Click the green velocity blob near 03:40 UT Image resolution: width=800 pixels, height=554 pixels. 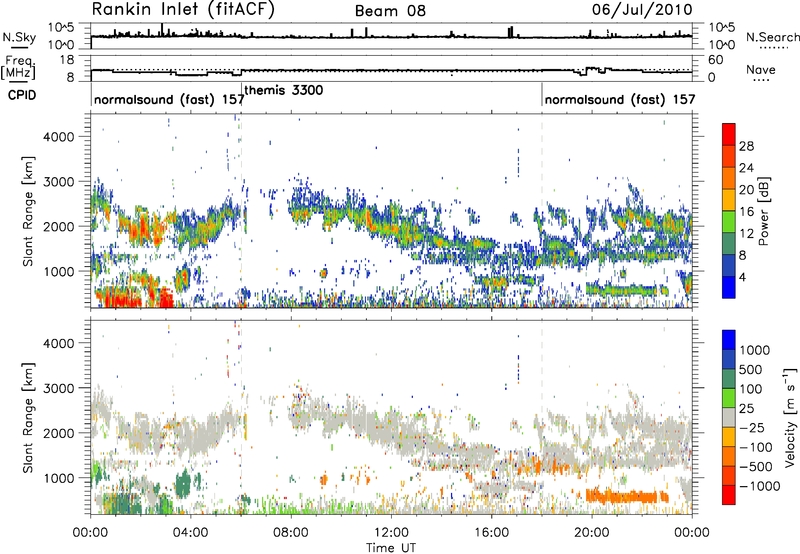[183, 483]
